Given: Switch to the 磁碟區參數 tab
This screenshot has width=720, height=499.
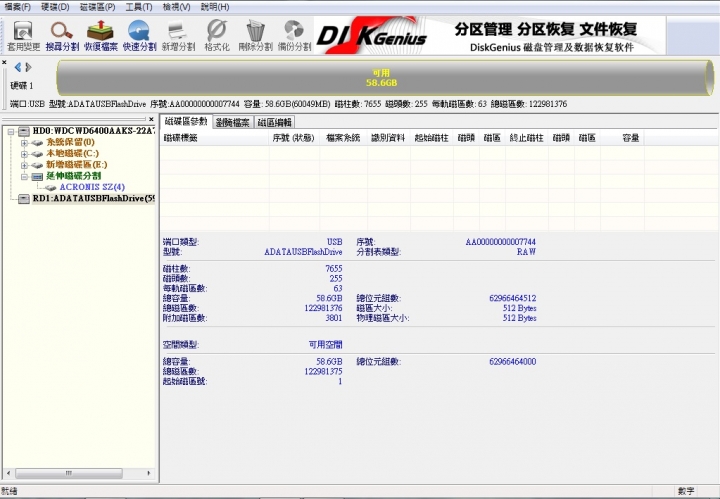Looking at the screenshot, I should pos(186,122).
